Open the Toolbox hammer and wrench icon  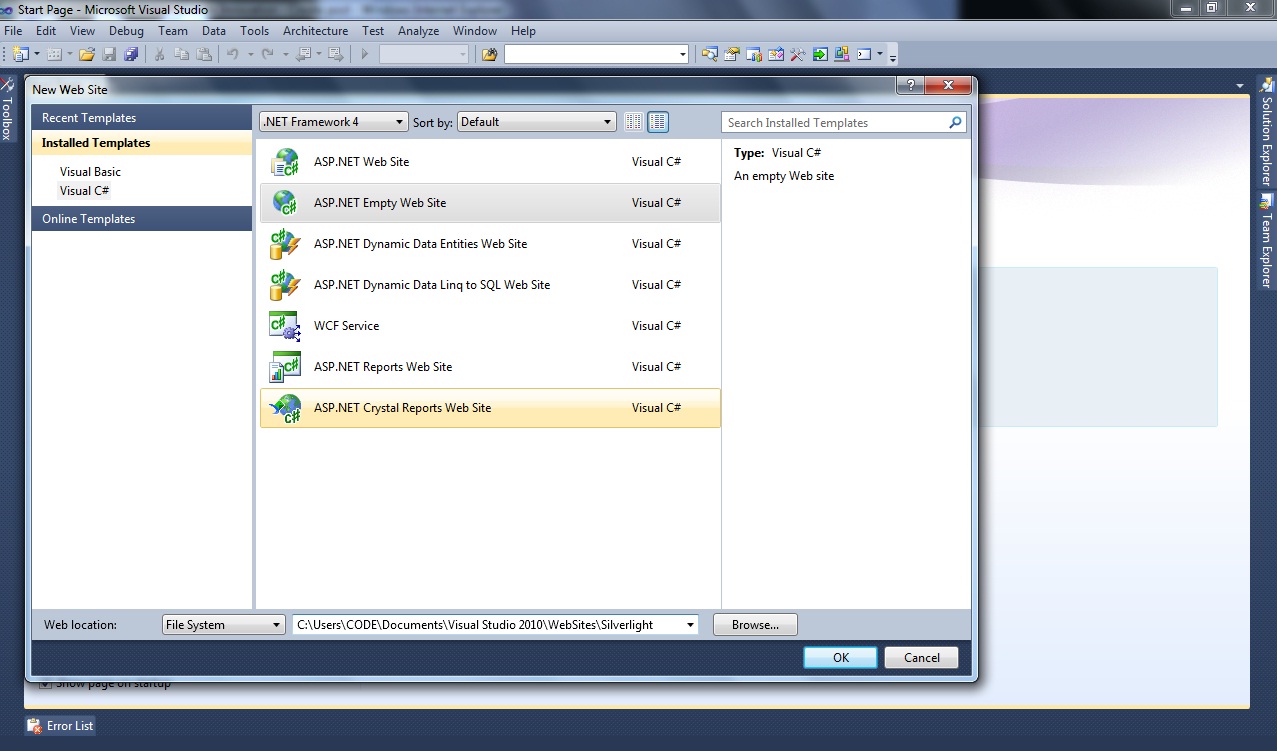(x=797, y=54)
